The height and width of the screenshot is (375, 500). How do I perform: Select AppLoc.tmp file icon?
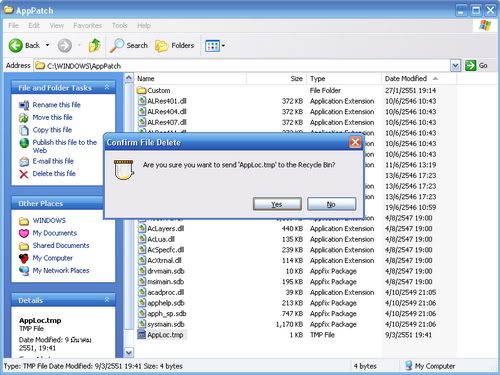[x=142, y=335]
